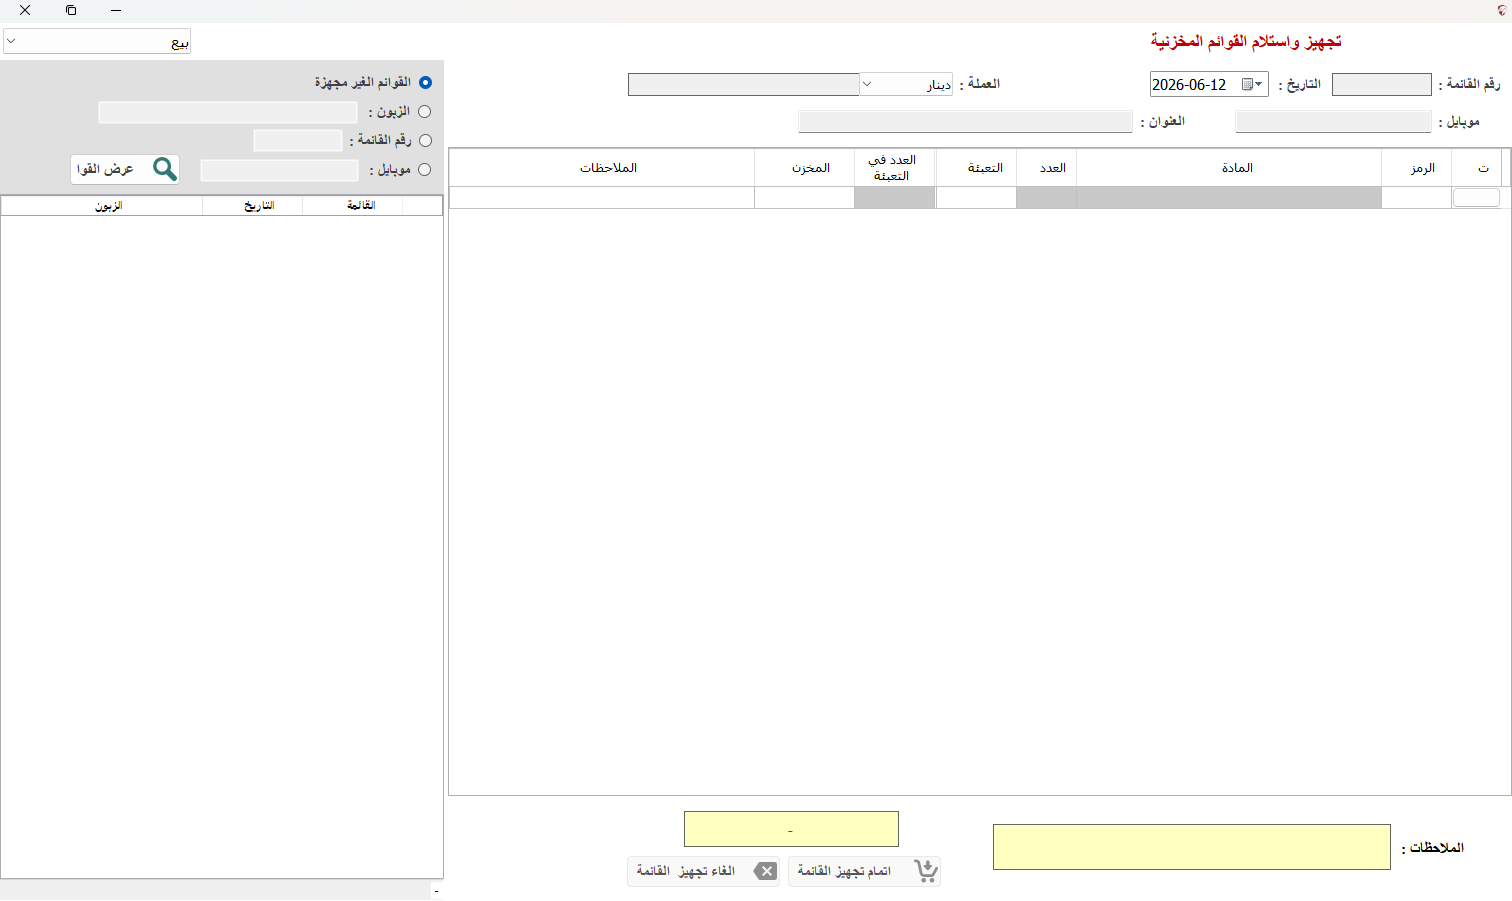The image size is (1512, 901).
Task: Click the first row's ملاحظات cell in grid
Action: pyautogui.click(x=602, y=198)
